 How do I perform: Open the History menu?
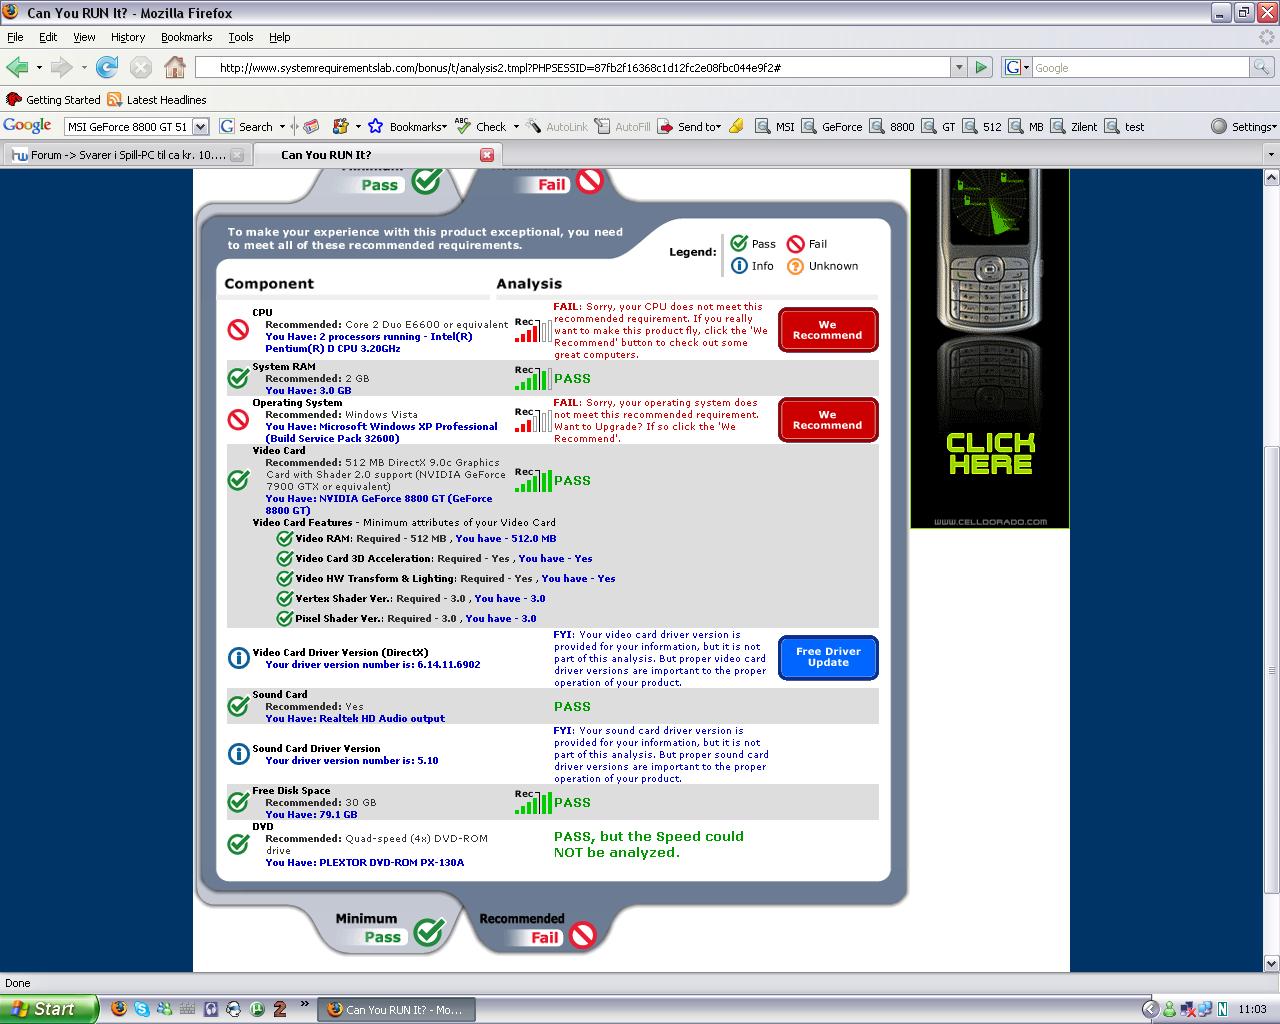point(128,37)
